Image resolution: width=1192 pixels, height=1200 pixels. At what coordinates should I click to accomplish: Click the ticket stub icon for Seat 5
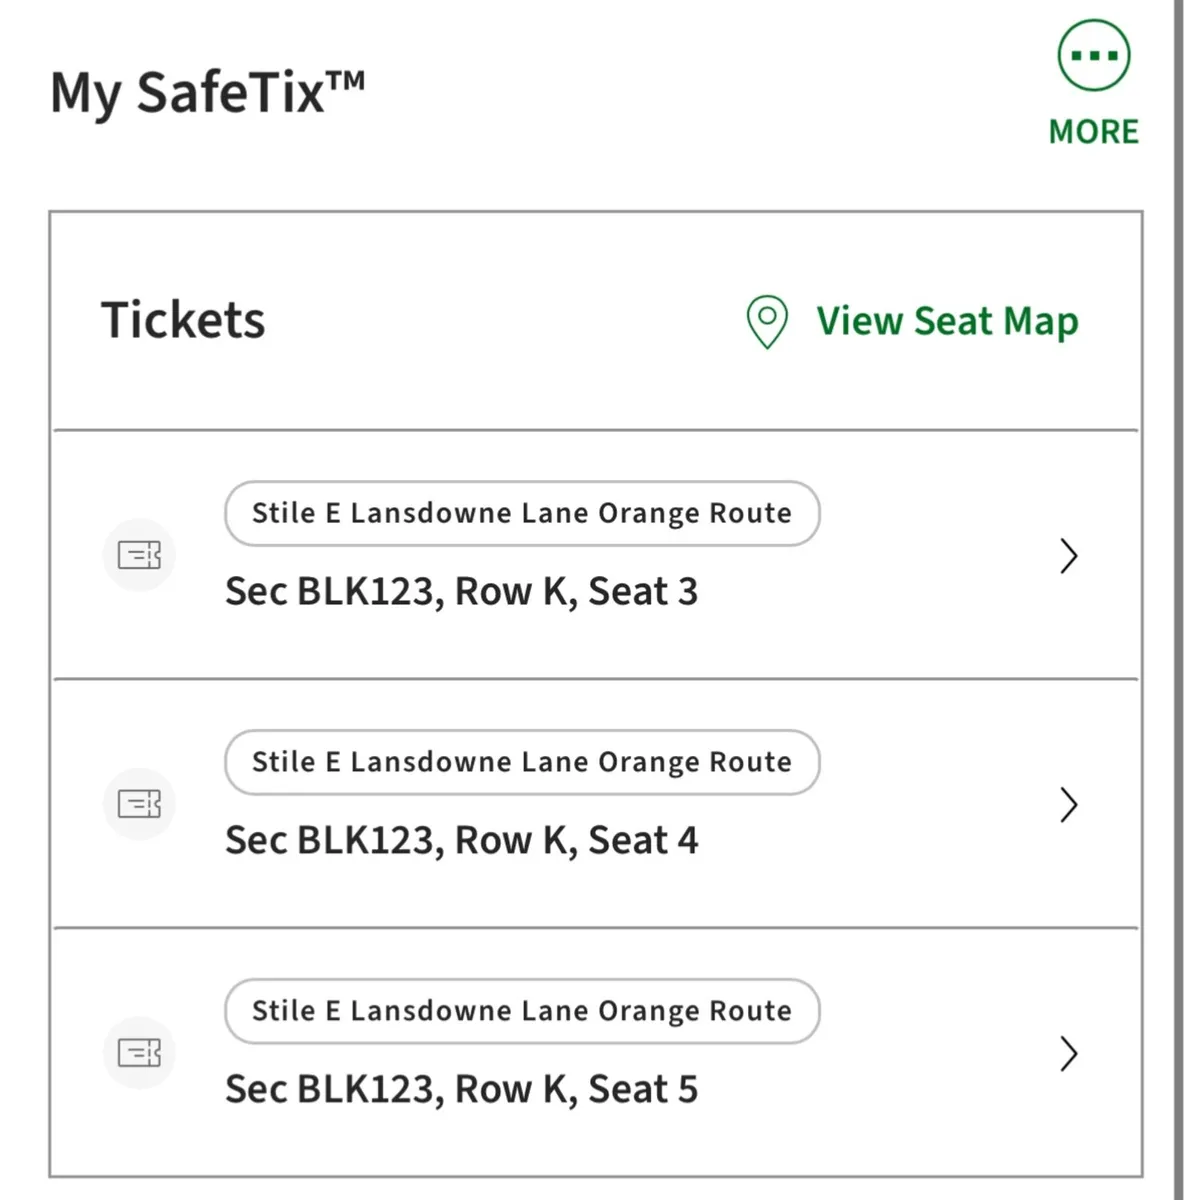point(139,1053)
